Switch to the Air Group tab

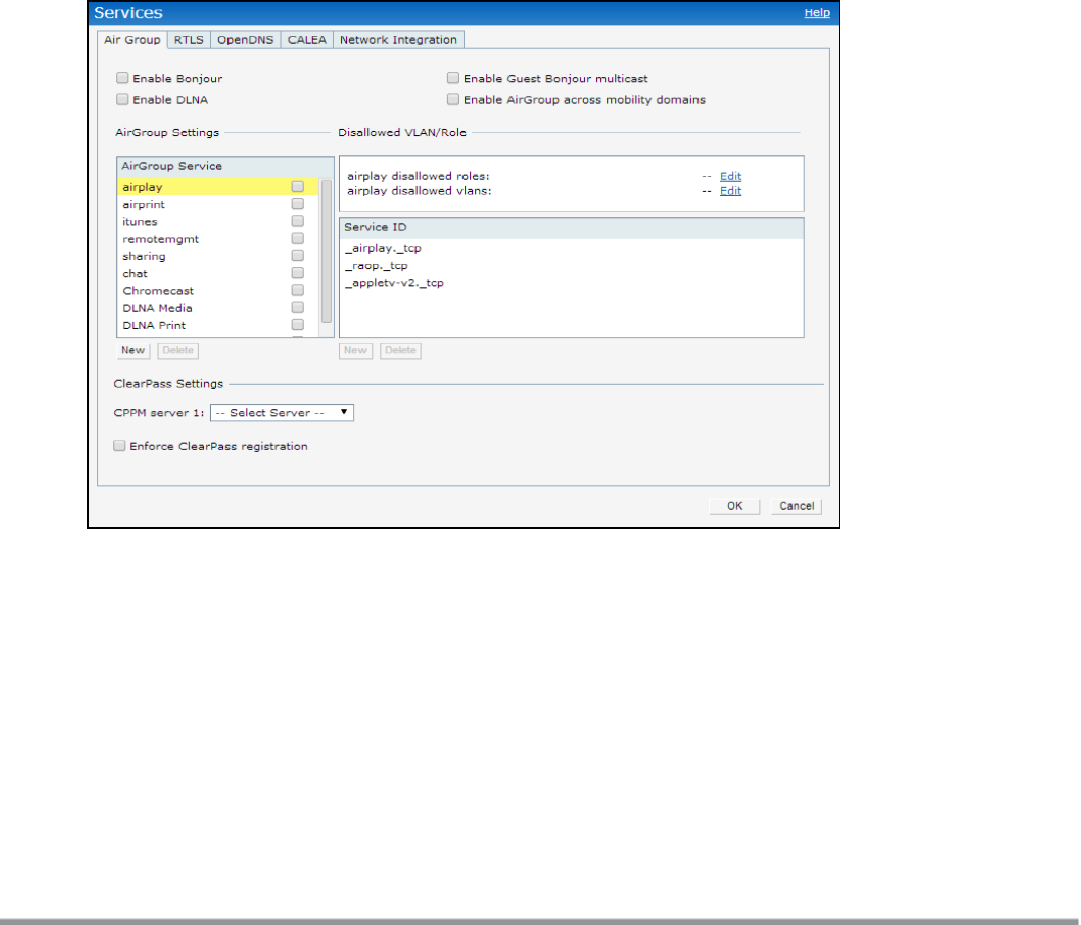click(x=132, y=40)
